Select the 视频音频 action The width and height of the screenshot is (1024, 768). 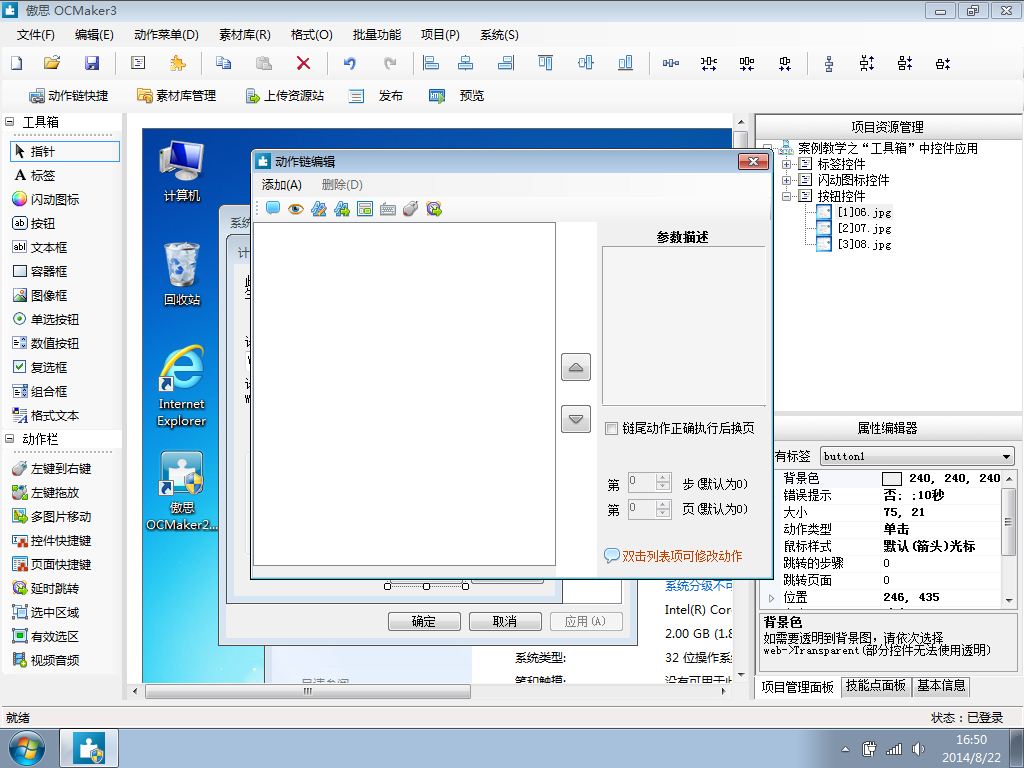(46, 660)
